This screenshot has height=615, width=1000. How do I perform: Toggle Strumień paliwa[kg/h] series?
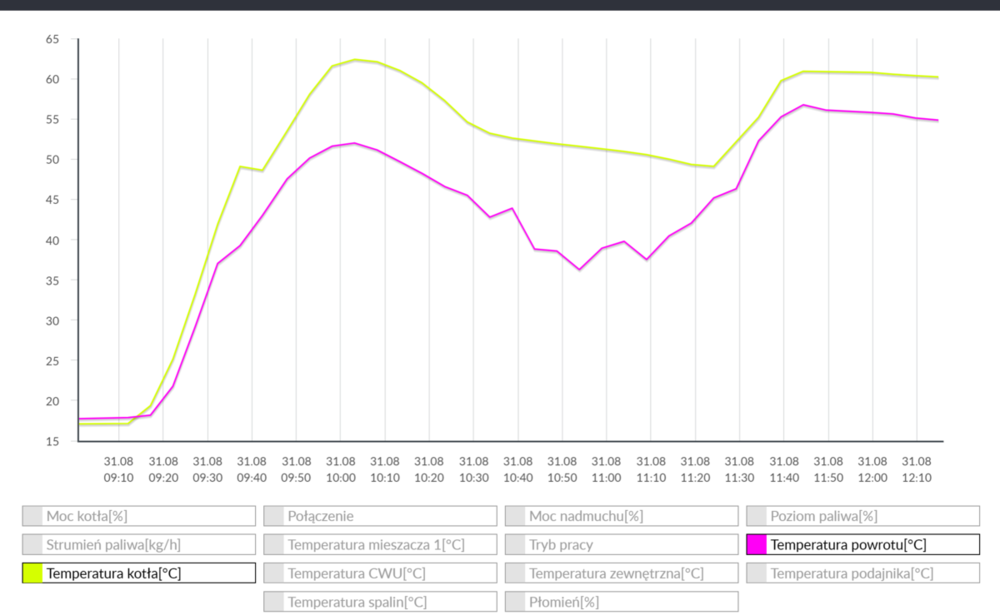[x=138, y=545]
